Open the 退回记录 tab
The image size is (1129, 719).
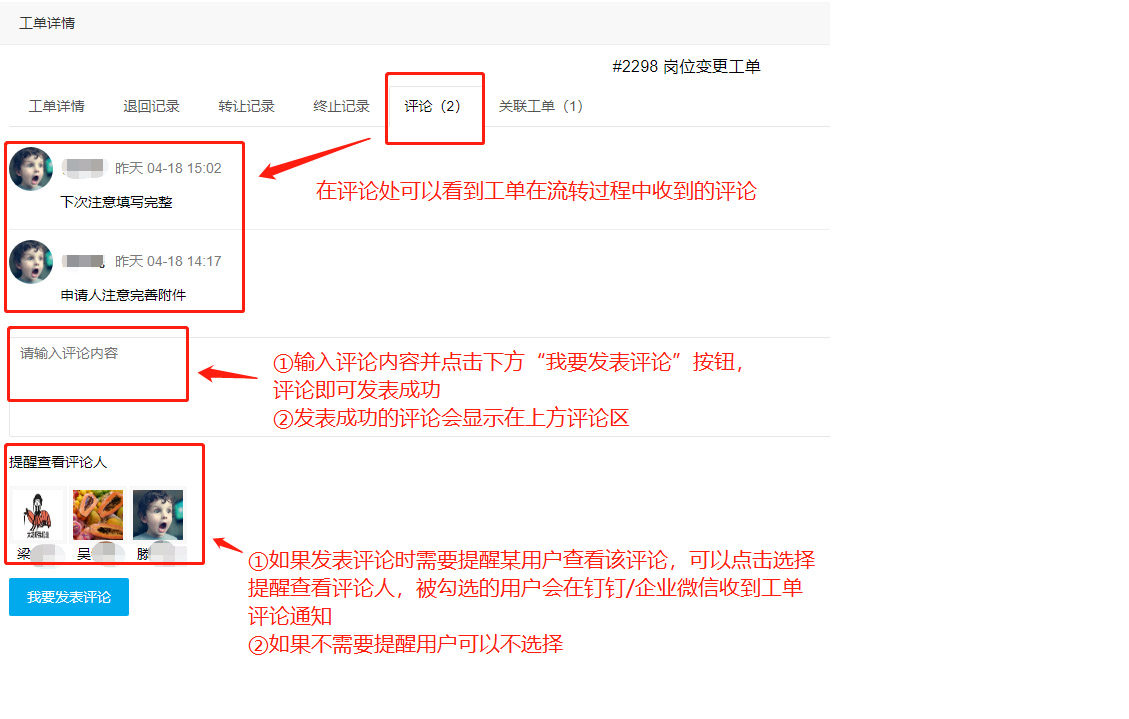pyautogui.click(x=151, y=107)
